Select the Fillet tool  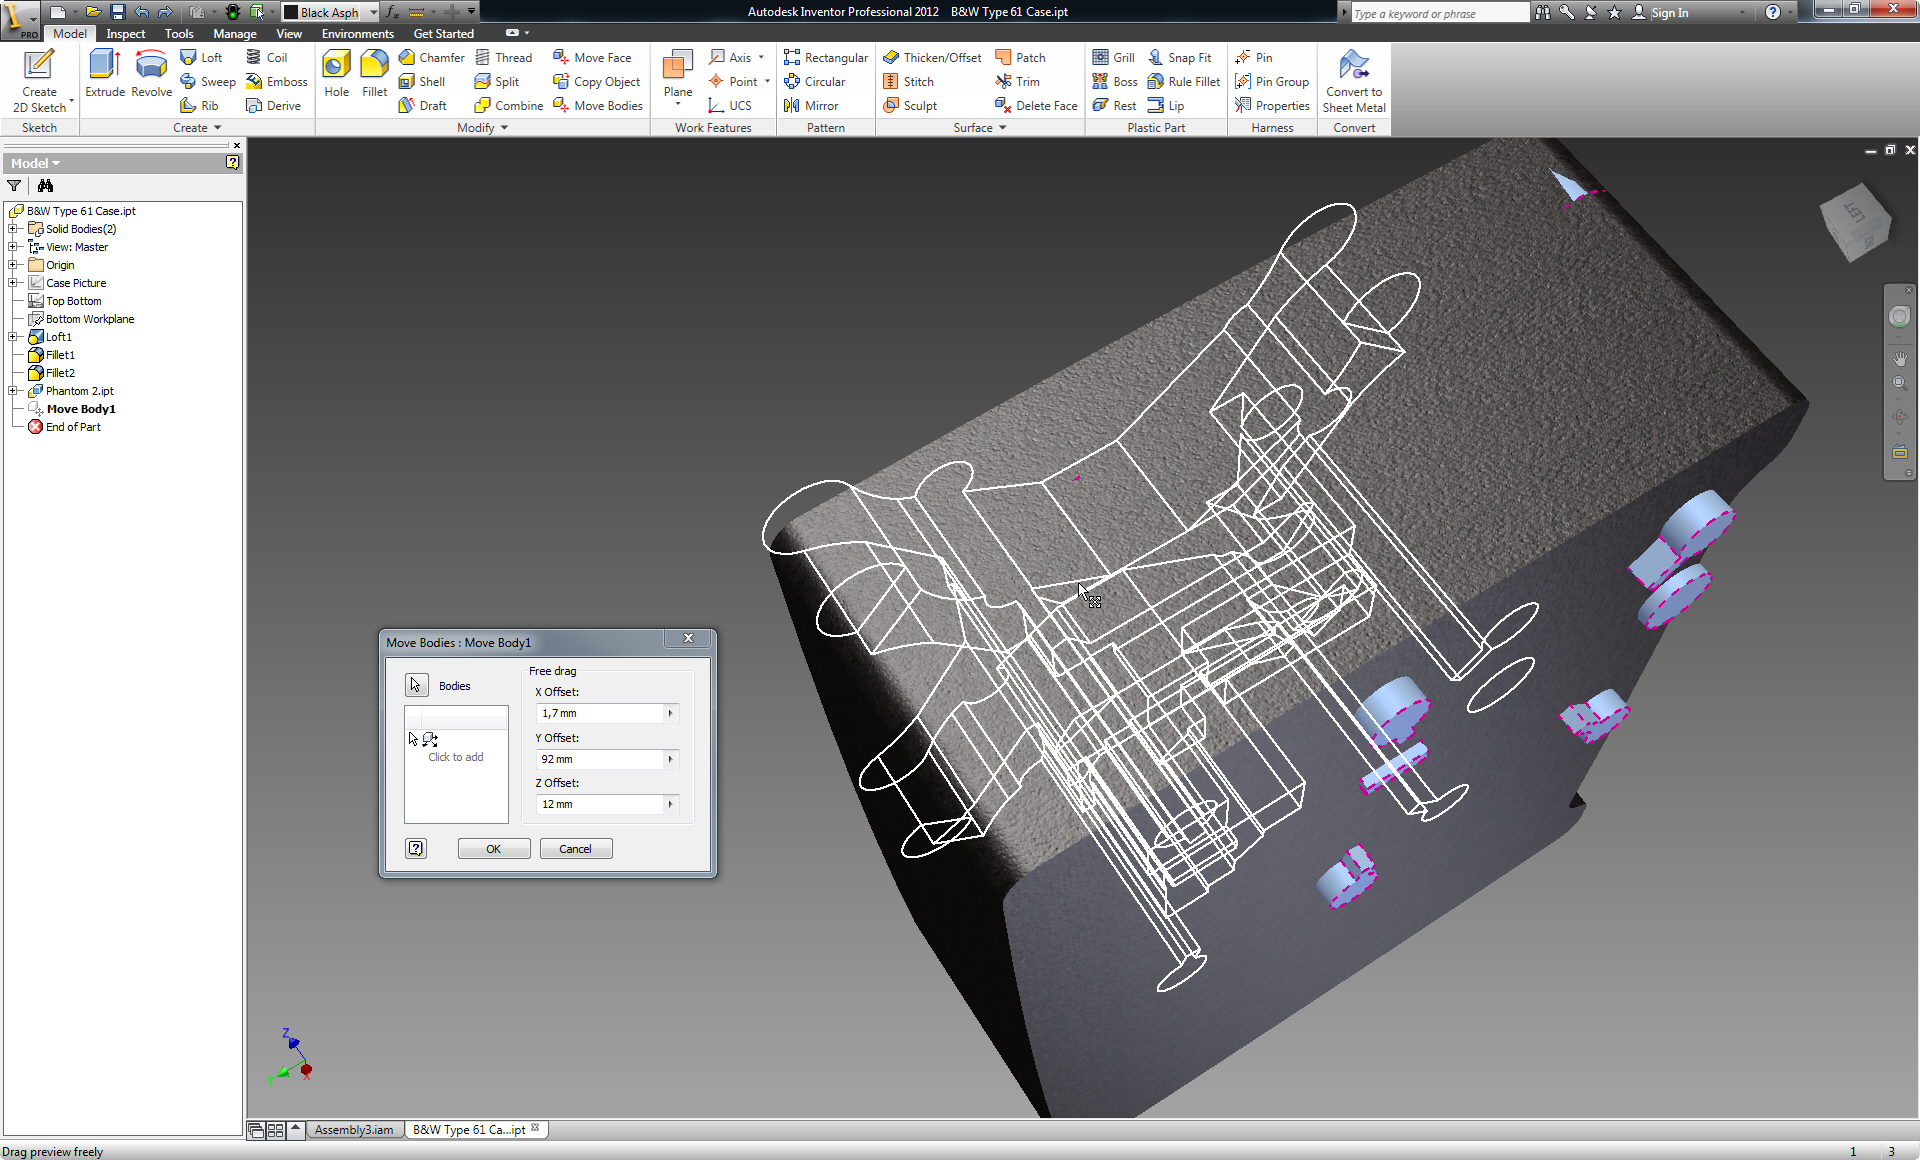374,74
